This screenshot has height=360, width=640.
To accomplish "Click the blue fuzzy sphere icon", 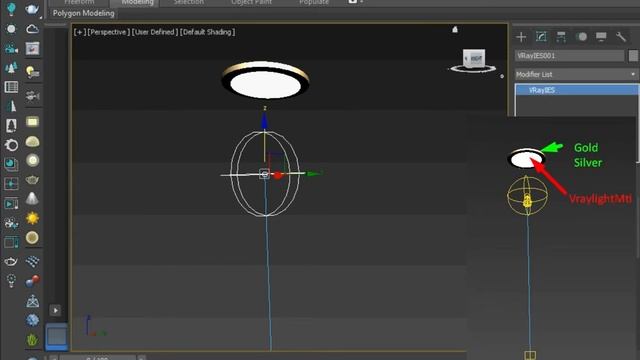I will (x=32, y=320).
